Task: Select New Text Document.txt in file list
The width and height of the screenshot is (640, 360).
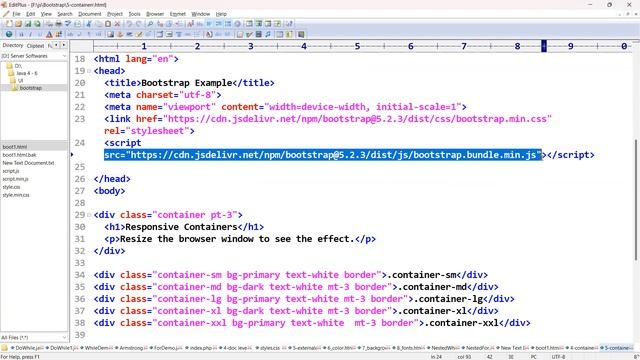Action: tap(28, 163)
